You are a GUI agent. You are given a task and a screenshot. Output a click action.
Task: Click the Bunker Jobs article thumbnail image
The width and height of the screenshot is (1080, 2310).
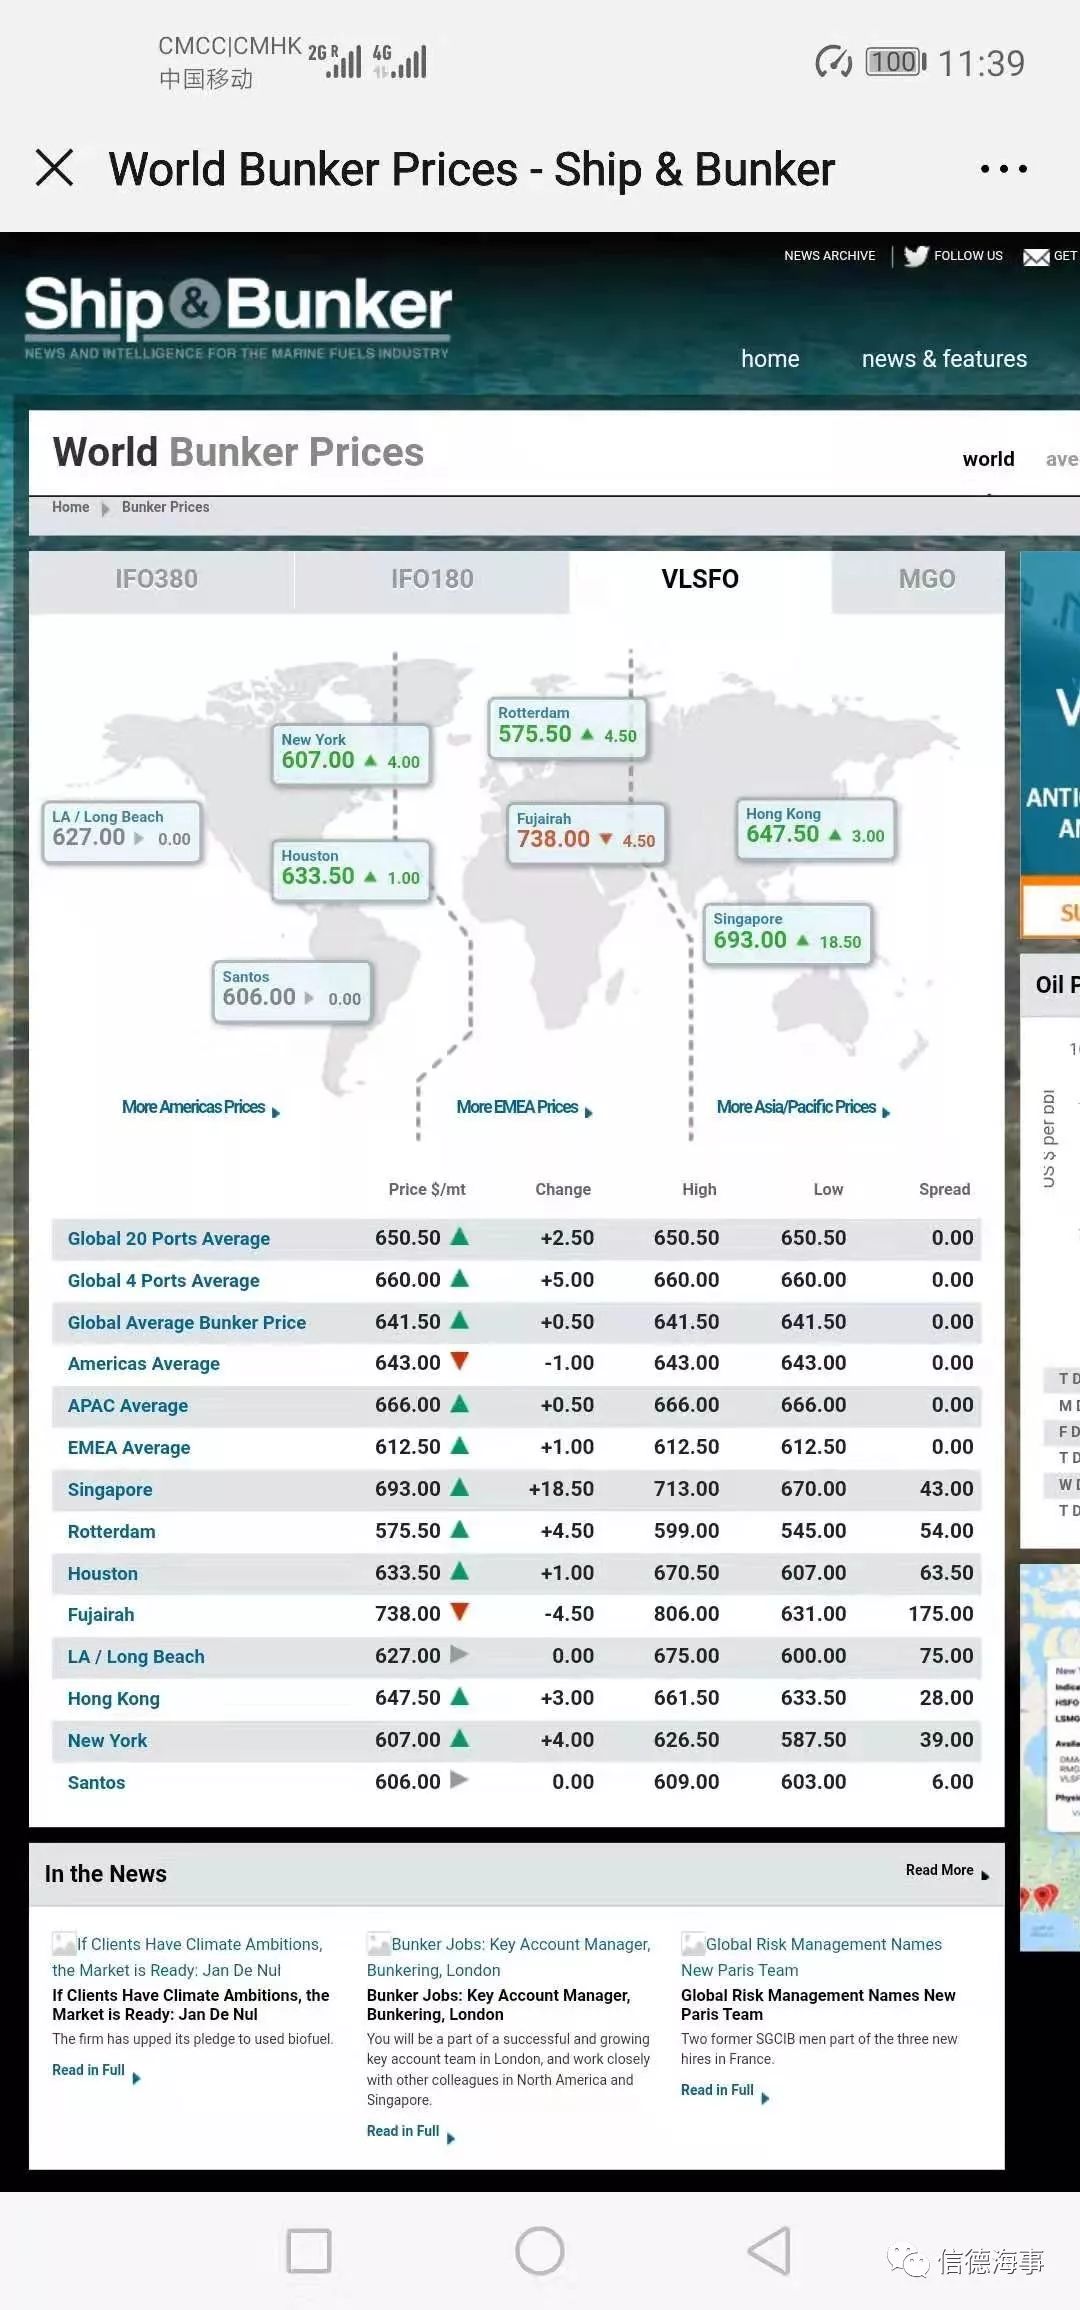[x=378, y=1944]
